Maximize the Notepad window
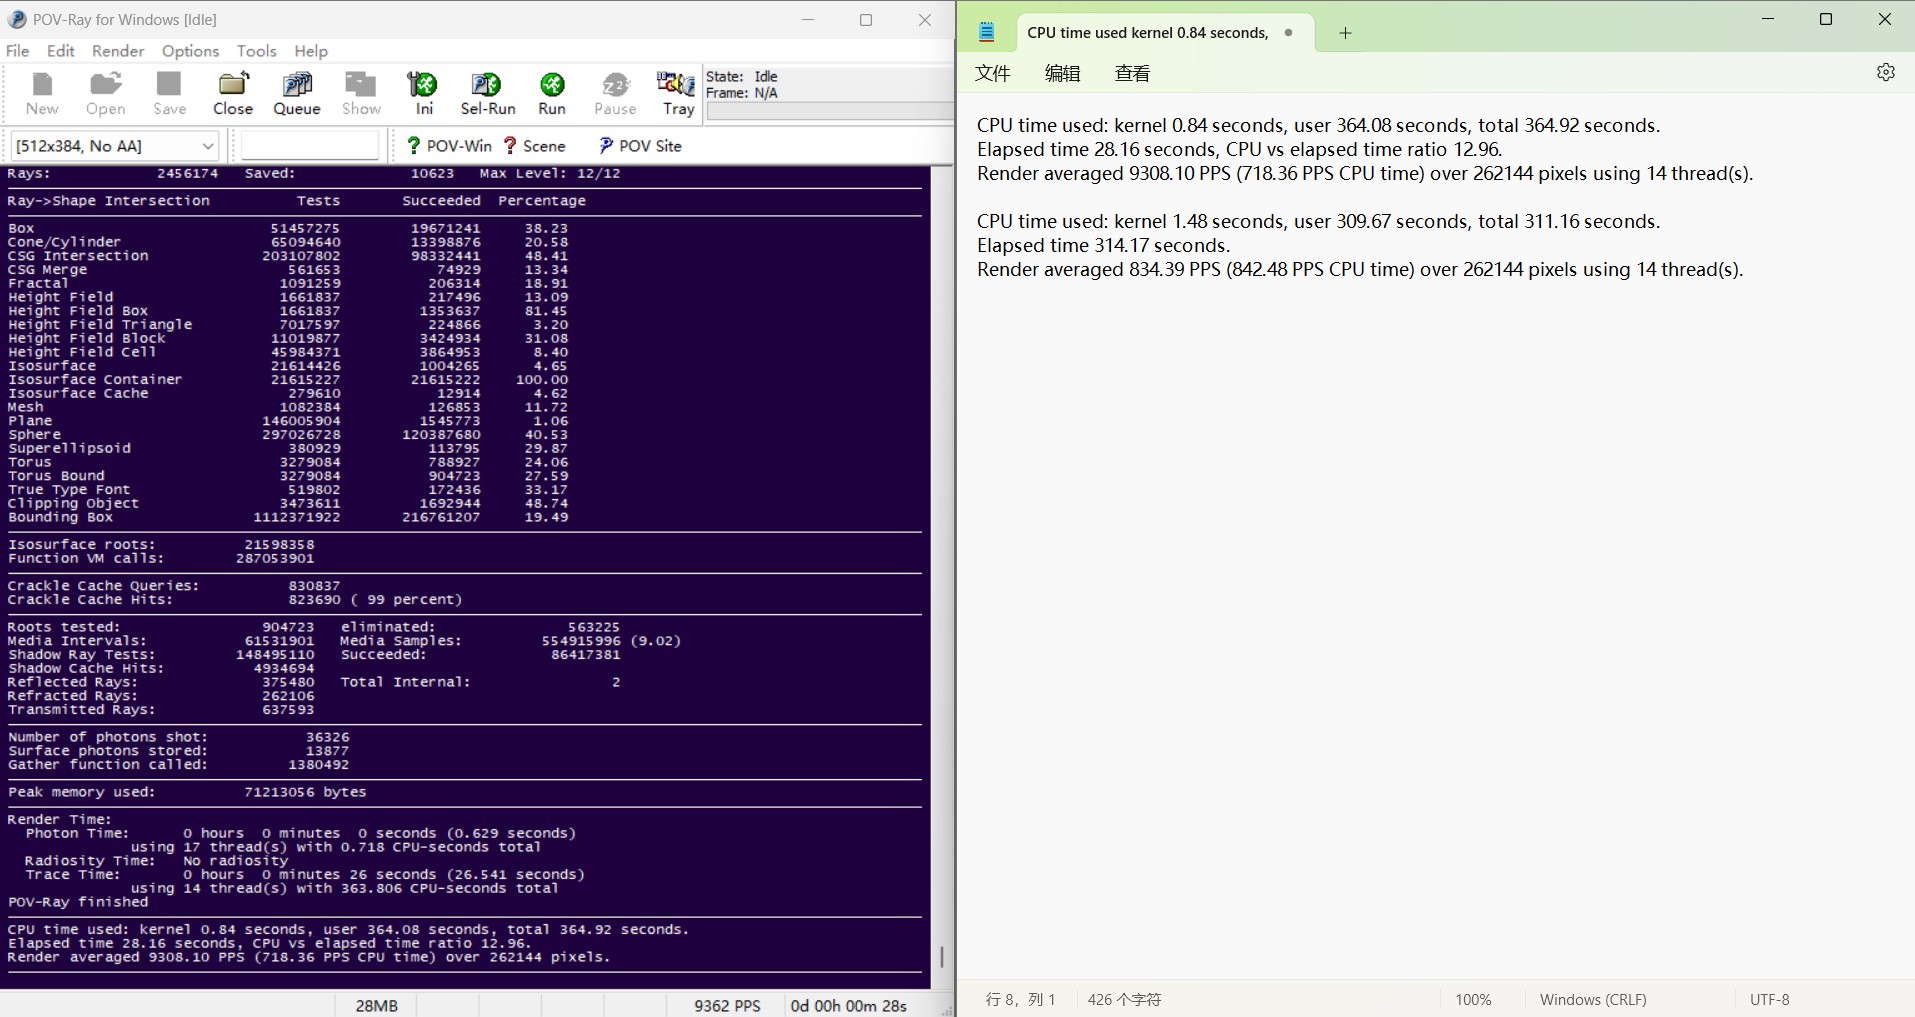1915x1017 pixels. [x=1826, y=19]
